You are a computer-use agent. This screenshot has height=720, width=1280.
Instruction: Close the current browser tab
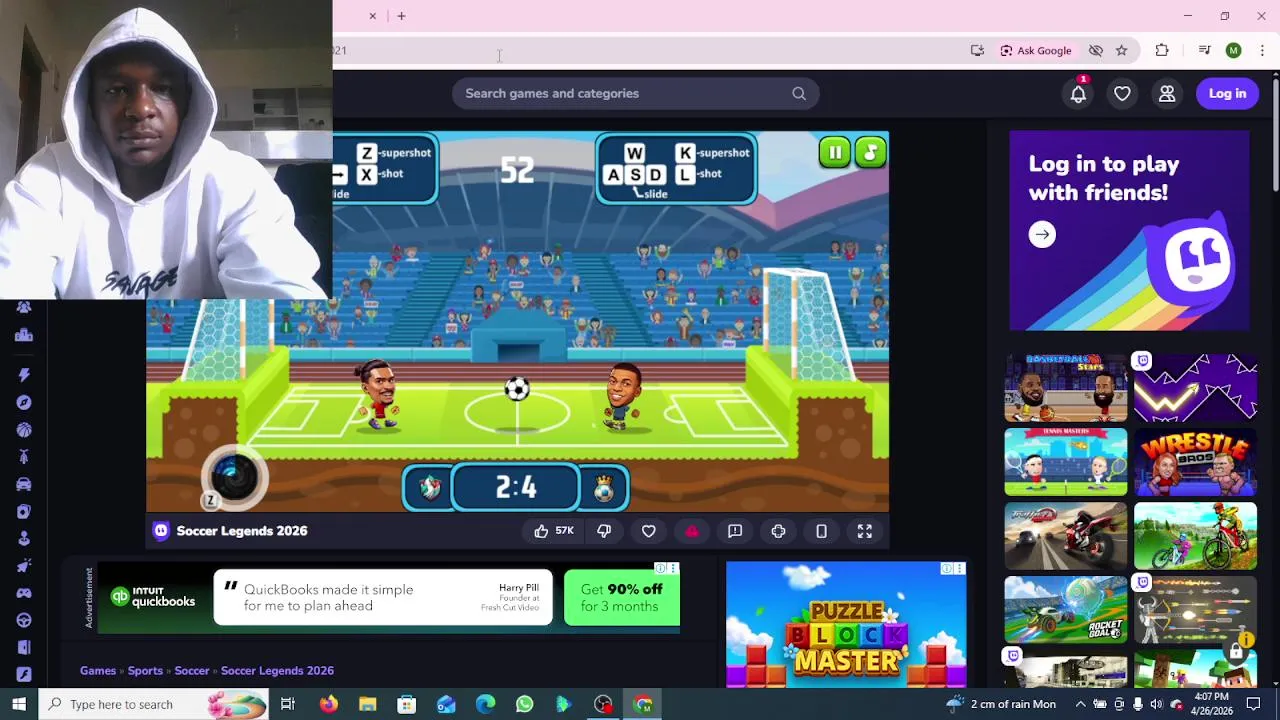372,16
